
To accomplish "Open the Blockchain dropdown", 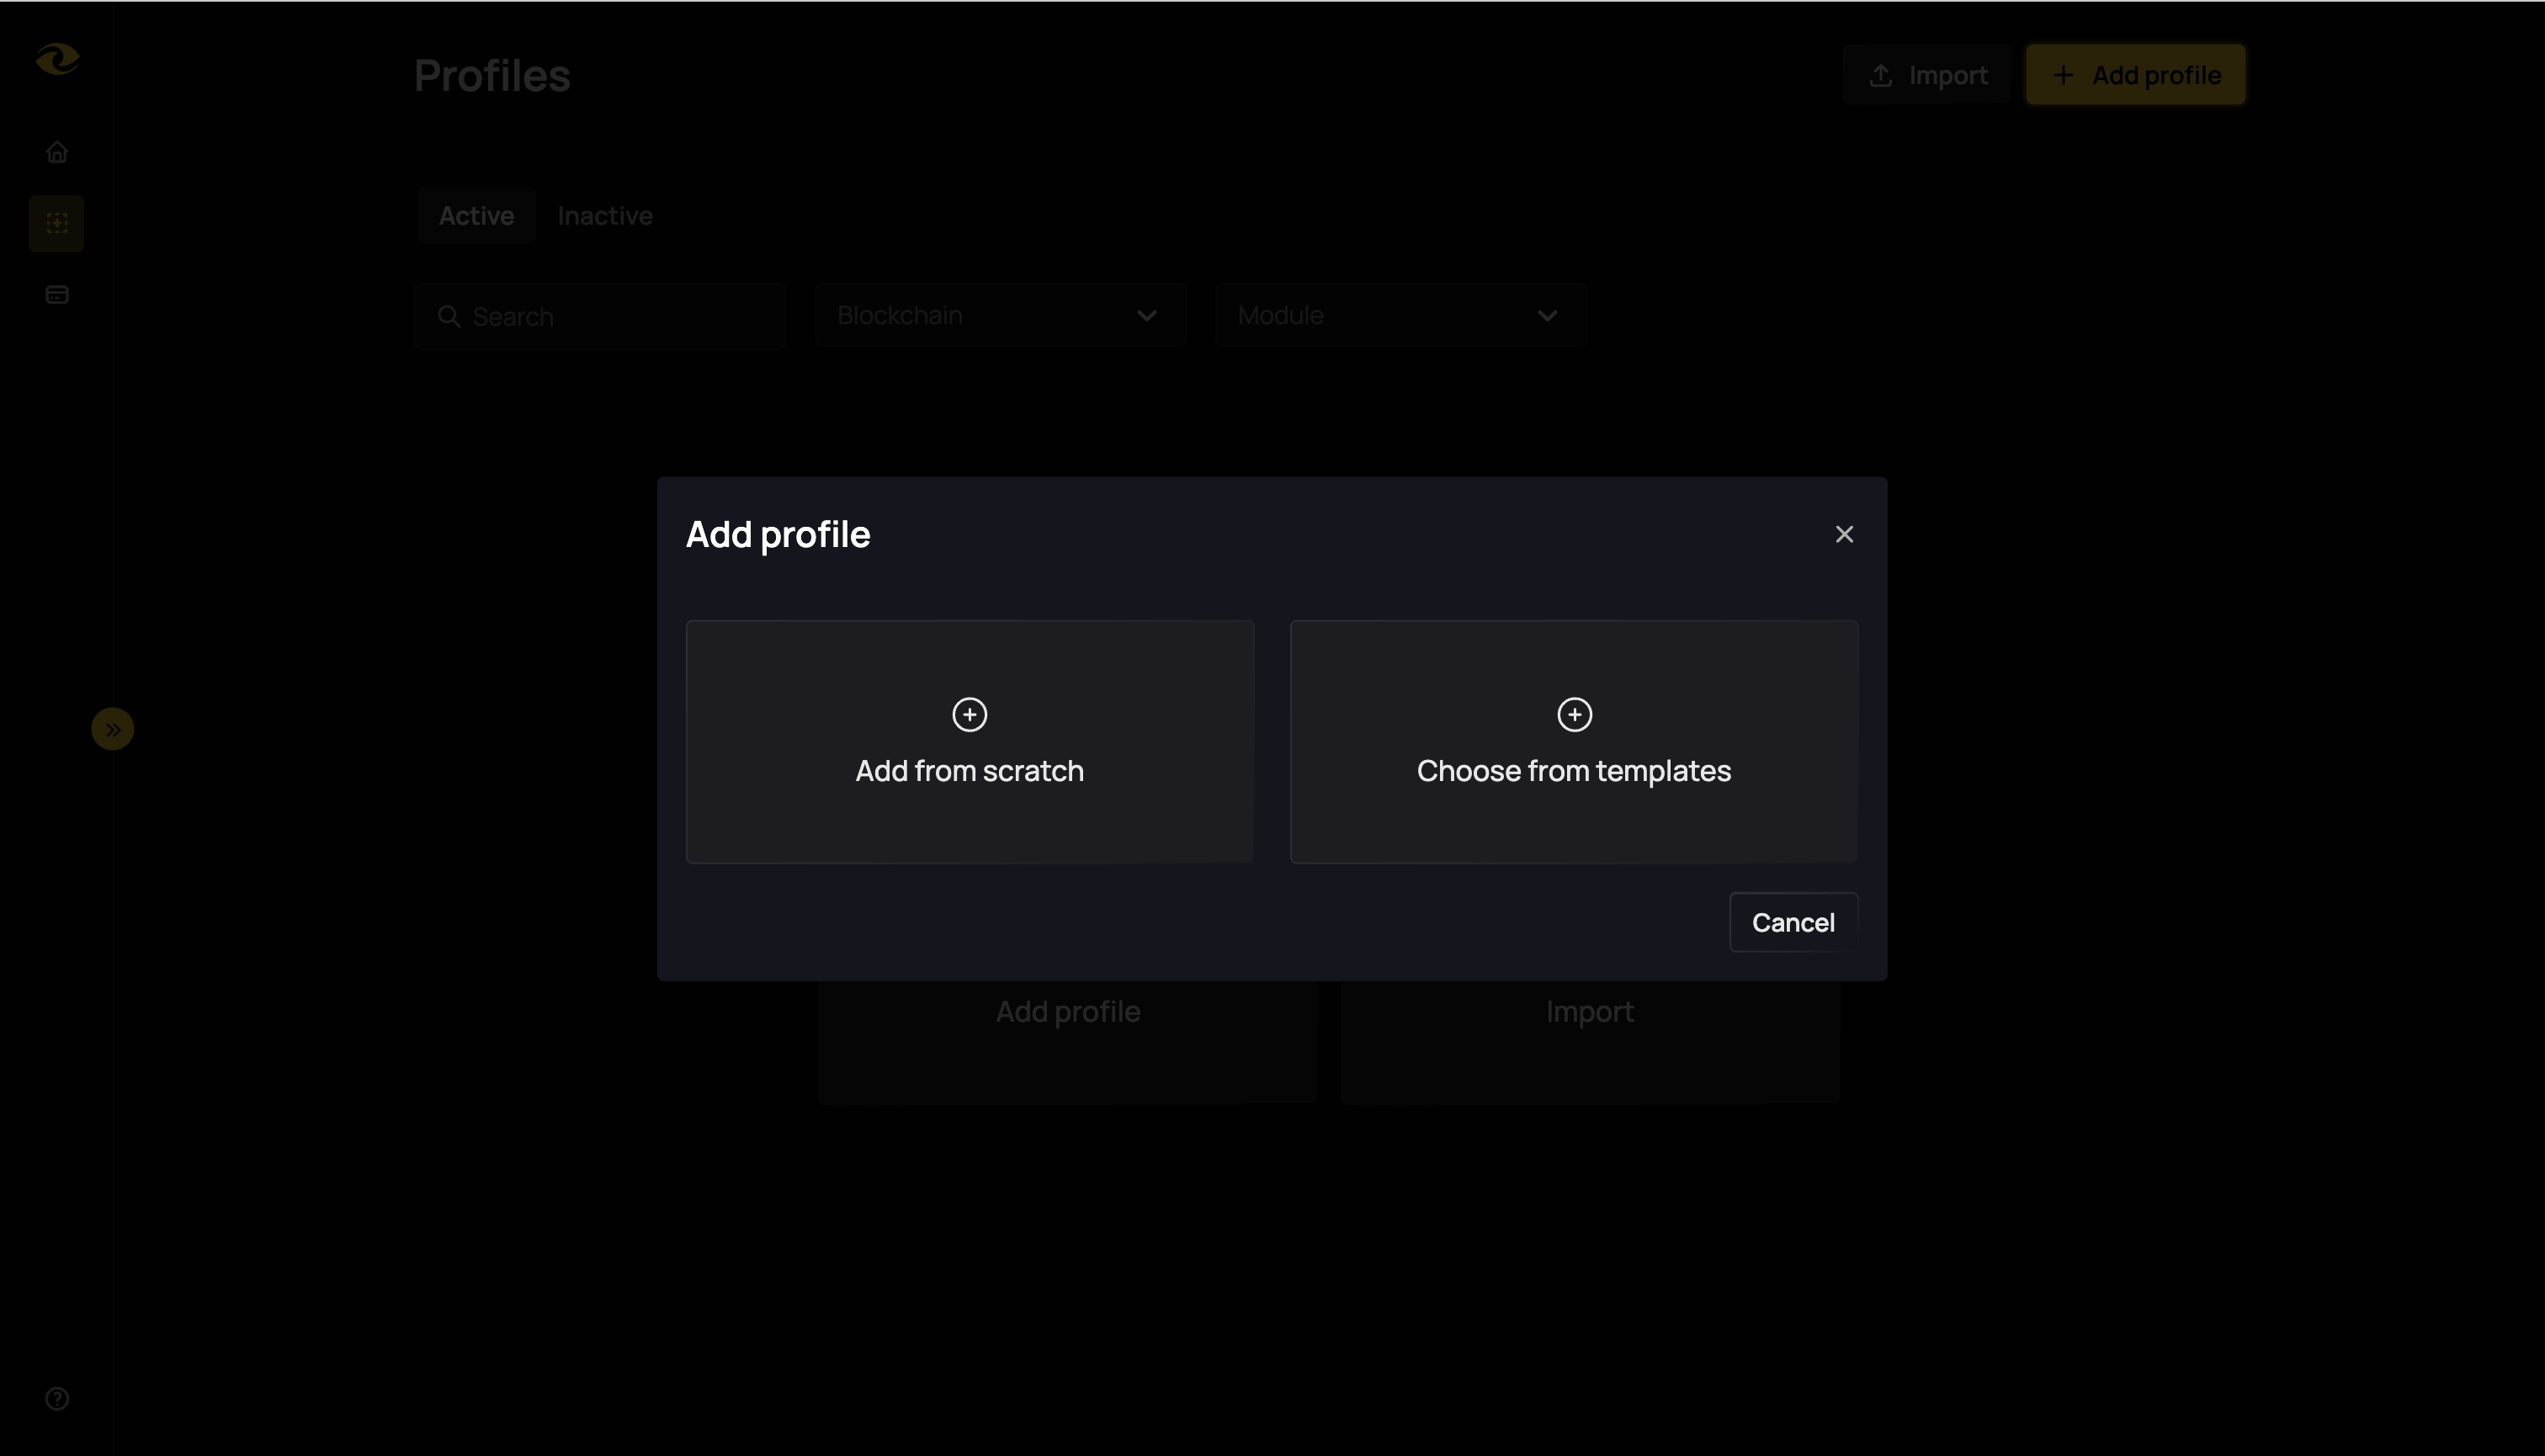I will pyautogui.click(x=1000, y=315).
